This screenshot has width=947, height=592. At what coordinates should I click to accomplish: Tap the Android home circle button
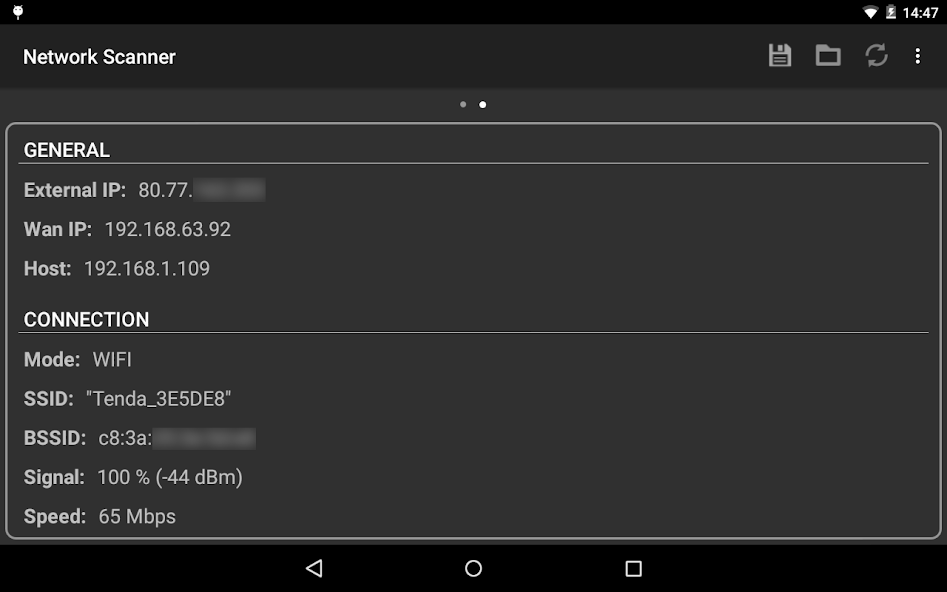click(x=474, y=568)
